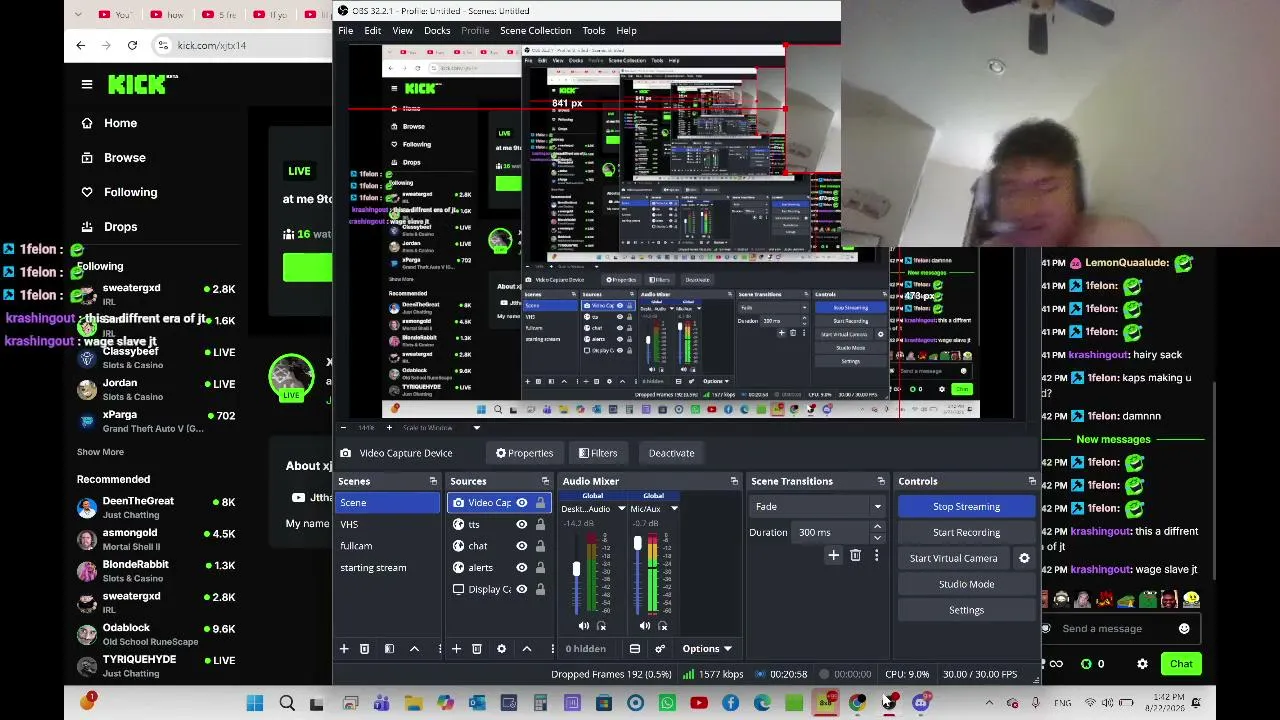Viewport: 1280px width, 720px height.
Task: Open OBS Settings from Controls
Action: [x=966, y=610]
